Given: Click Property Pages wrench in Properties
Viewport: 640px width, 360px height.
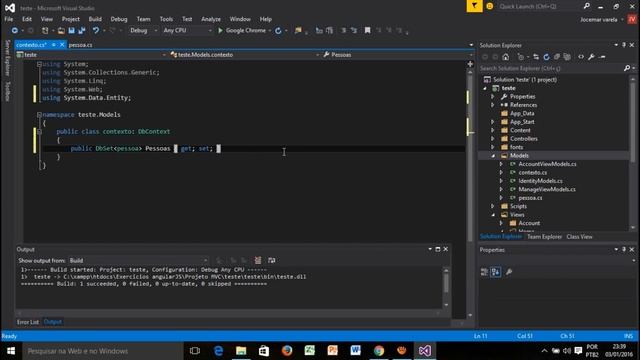Looking at the screenshot, I should coord(509,272).
